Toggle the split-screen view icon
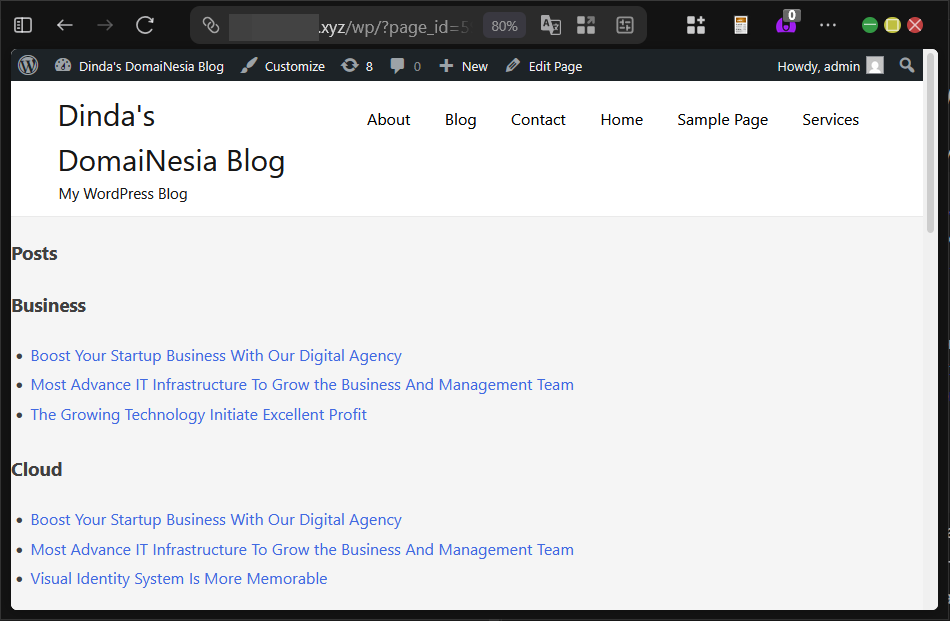 [586, 25]
